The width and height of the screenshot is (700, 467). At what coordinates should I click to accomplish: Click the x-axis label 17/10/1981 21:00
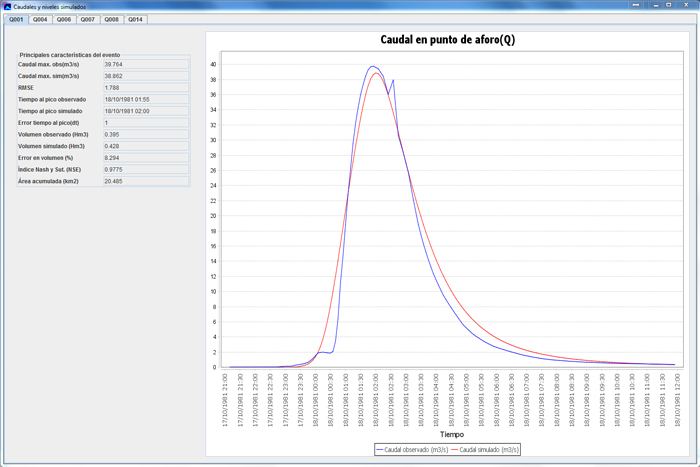pos(225,400)
